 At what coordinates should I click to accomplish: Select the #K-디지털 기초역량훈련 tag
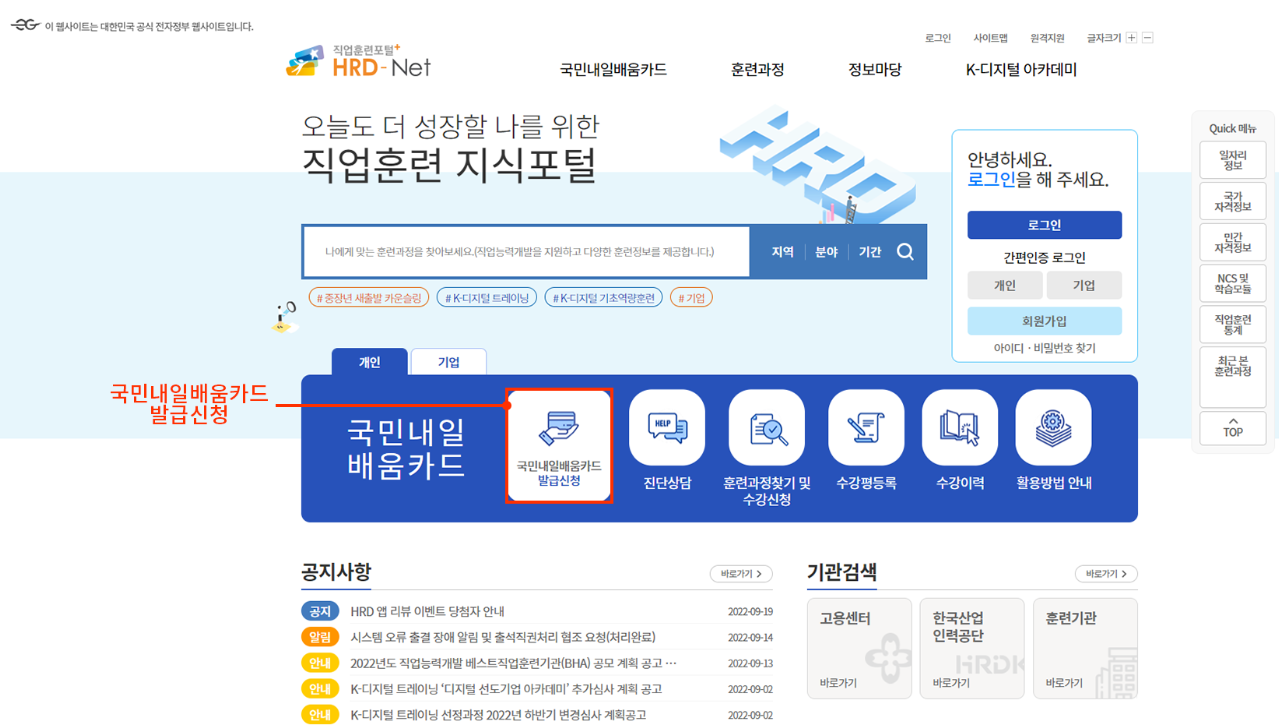[604, 298]
